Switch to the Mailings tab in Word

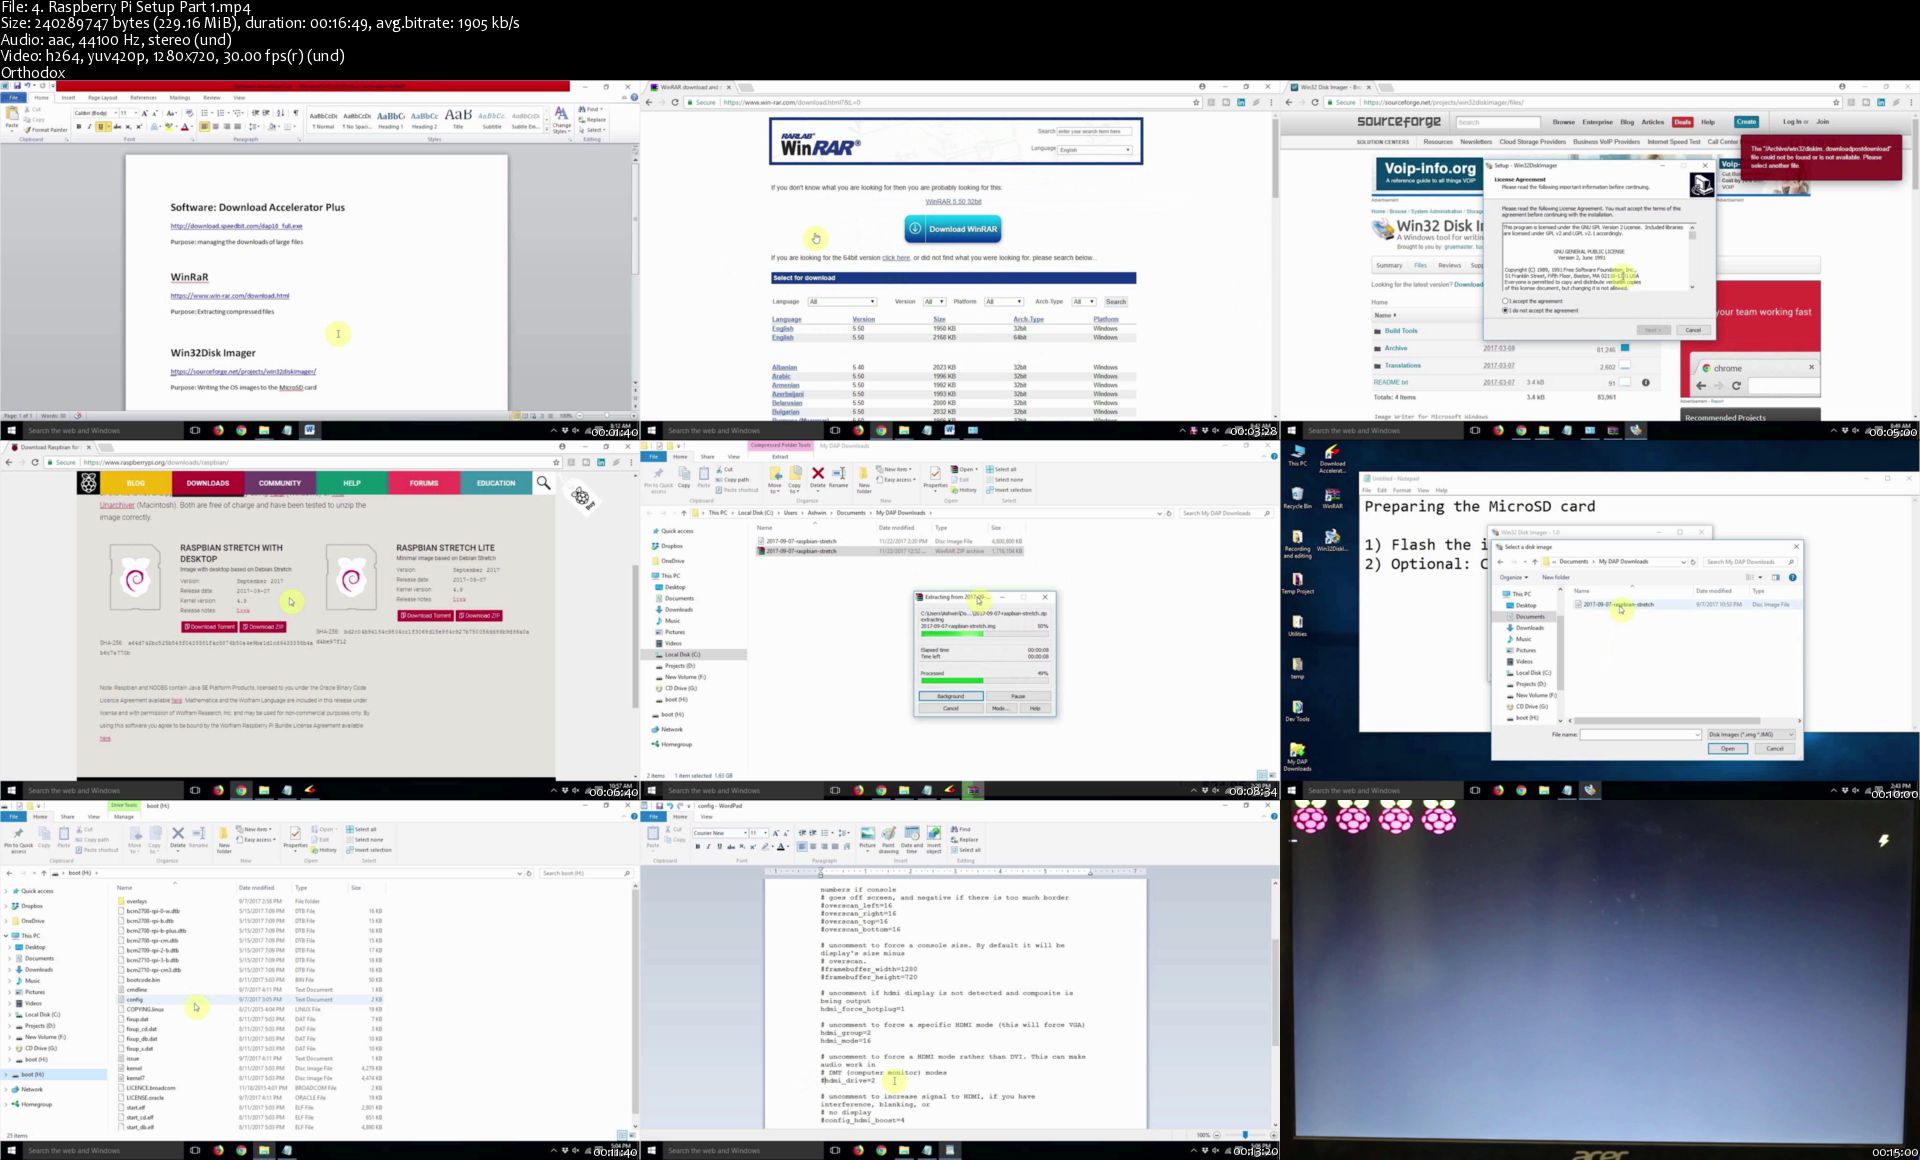pos(180,98)
